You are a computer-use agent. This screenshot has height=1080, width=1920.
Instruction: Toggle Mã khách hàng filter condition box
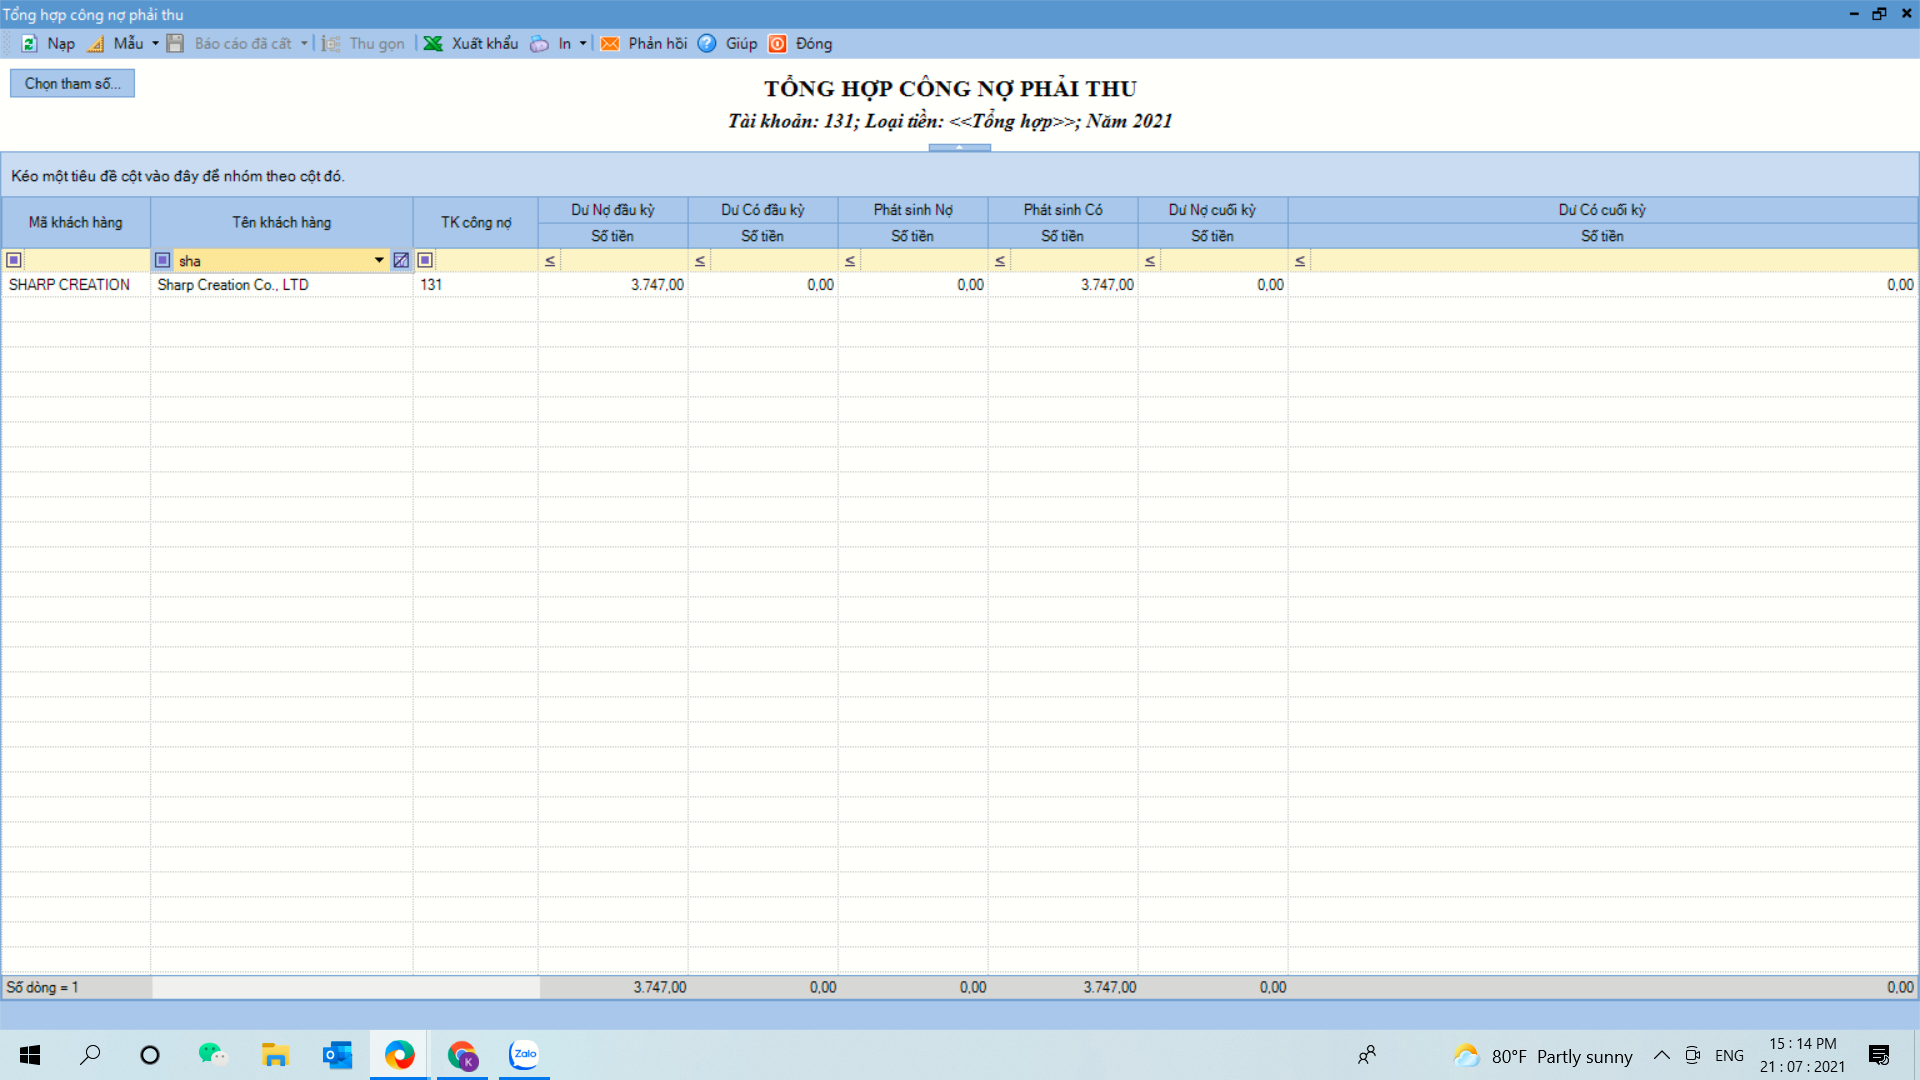click(x=14, y=260)
